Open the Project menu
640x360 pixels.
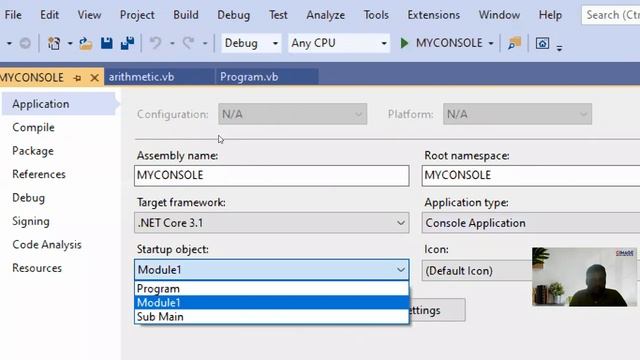137,15
